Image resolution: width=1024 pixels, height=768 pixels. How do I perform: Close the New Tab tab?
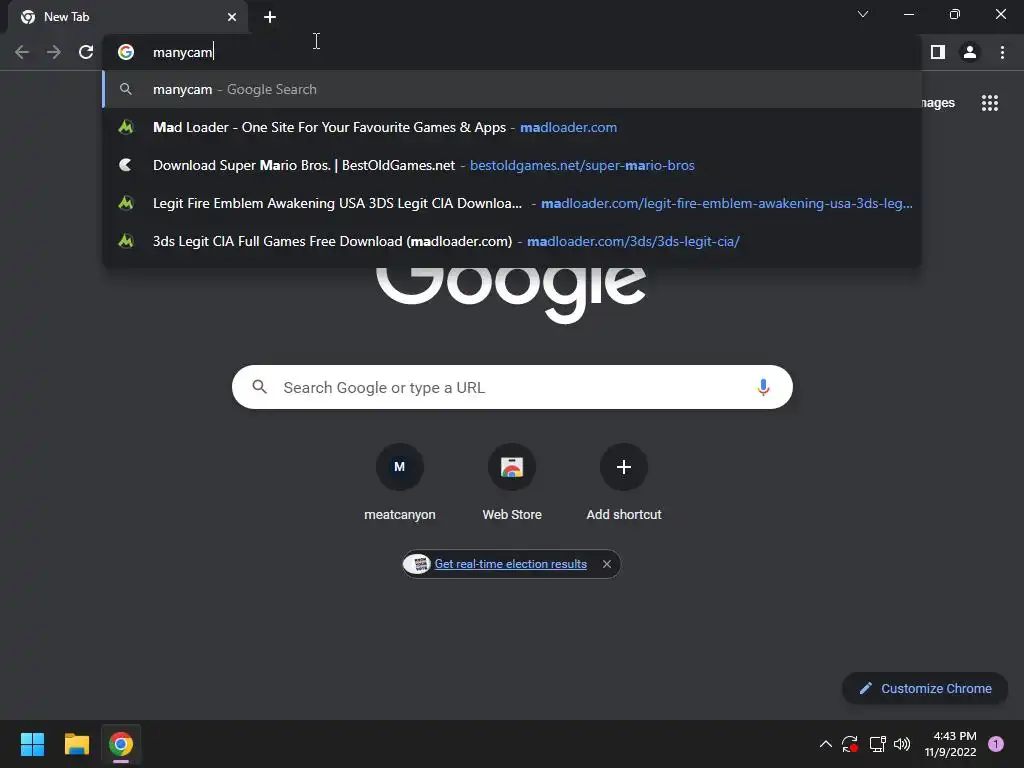point(232,17)
